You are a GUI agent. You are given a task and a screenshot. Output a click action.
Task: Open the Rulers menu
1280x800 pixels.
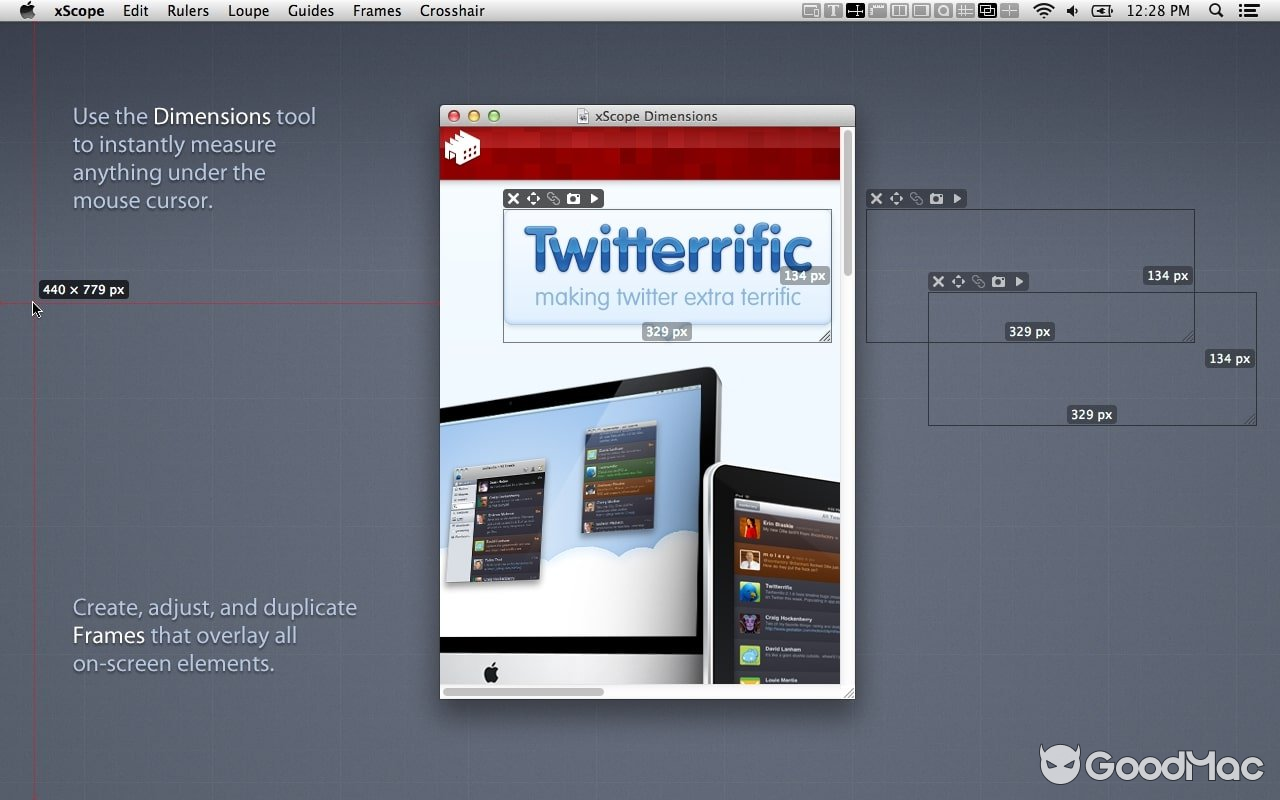point(187,11)
